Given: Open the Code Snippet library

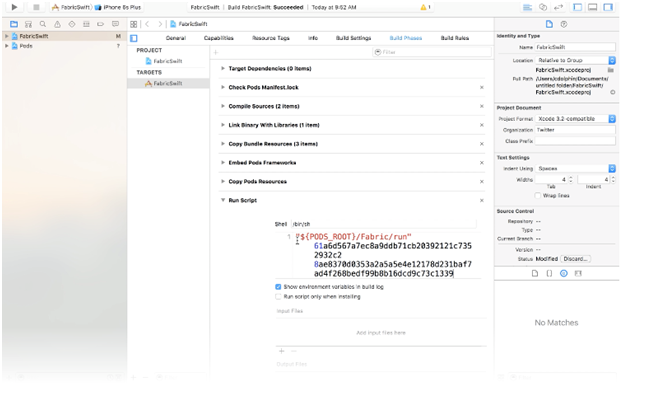Looking at the screenshot, I should [549, 273].
